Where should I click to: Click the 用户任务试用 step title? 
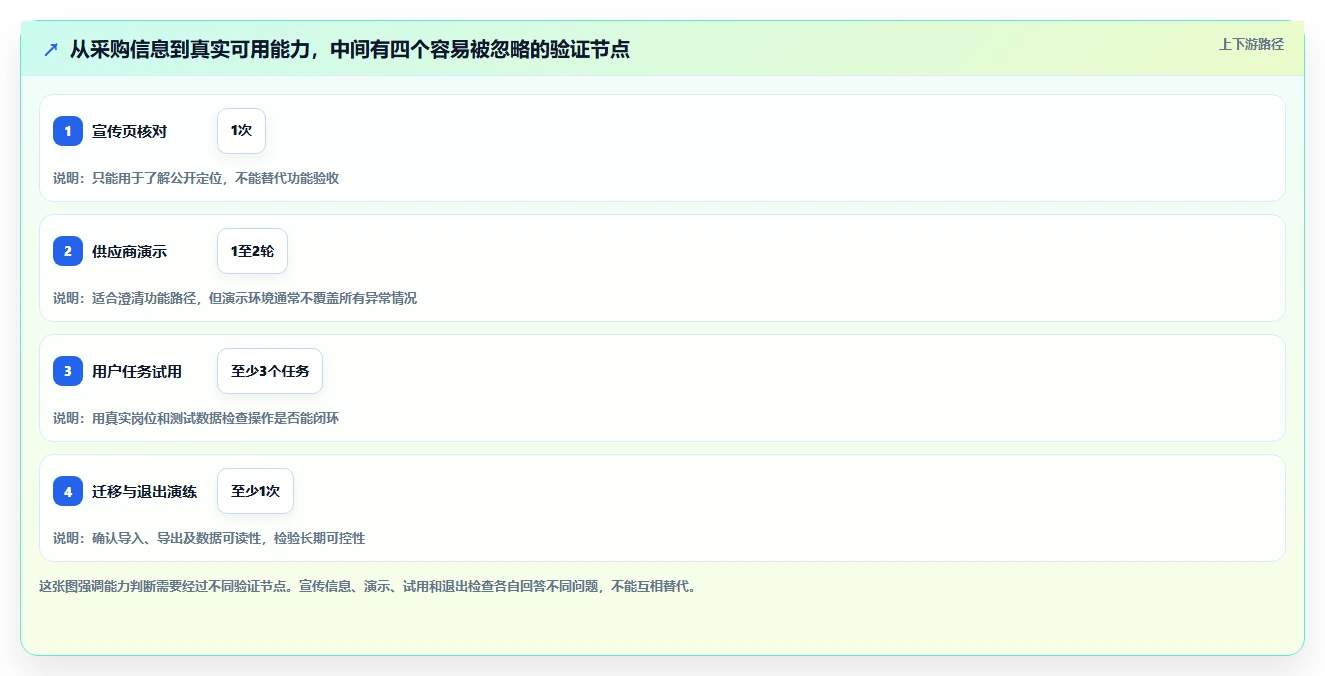tap(137, 371)
